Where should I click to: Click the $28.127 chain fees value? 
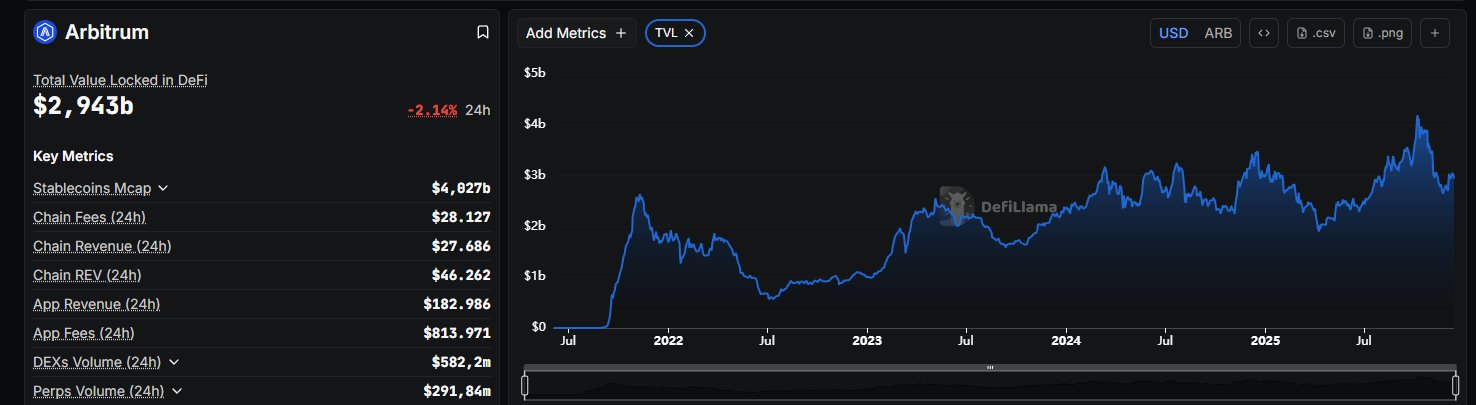[461, 217]
